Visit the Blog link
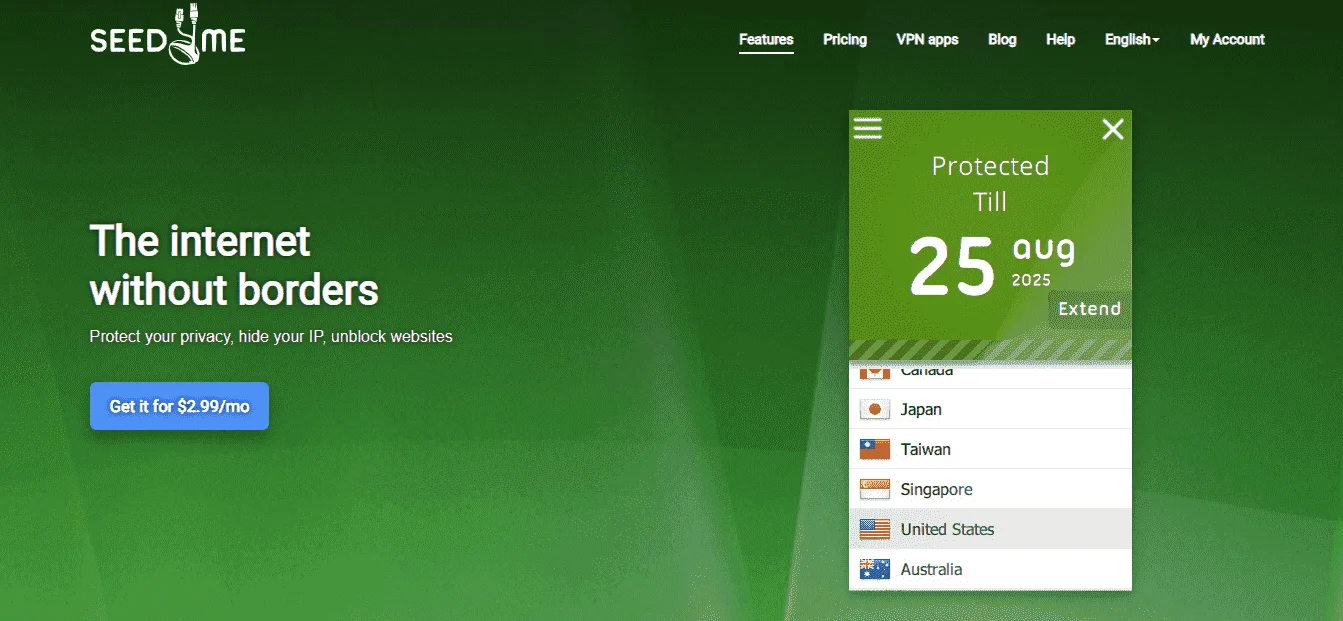Viewport: 1343px width, 621px height. (x=1002, y=40)
